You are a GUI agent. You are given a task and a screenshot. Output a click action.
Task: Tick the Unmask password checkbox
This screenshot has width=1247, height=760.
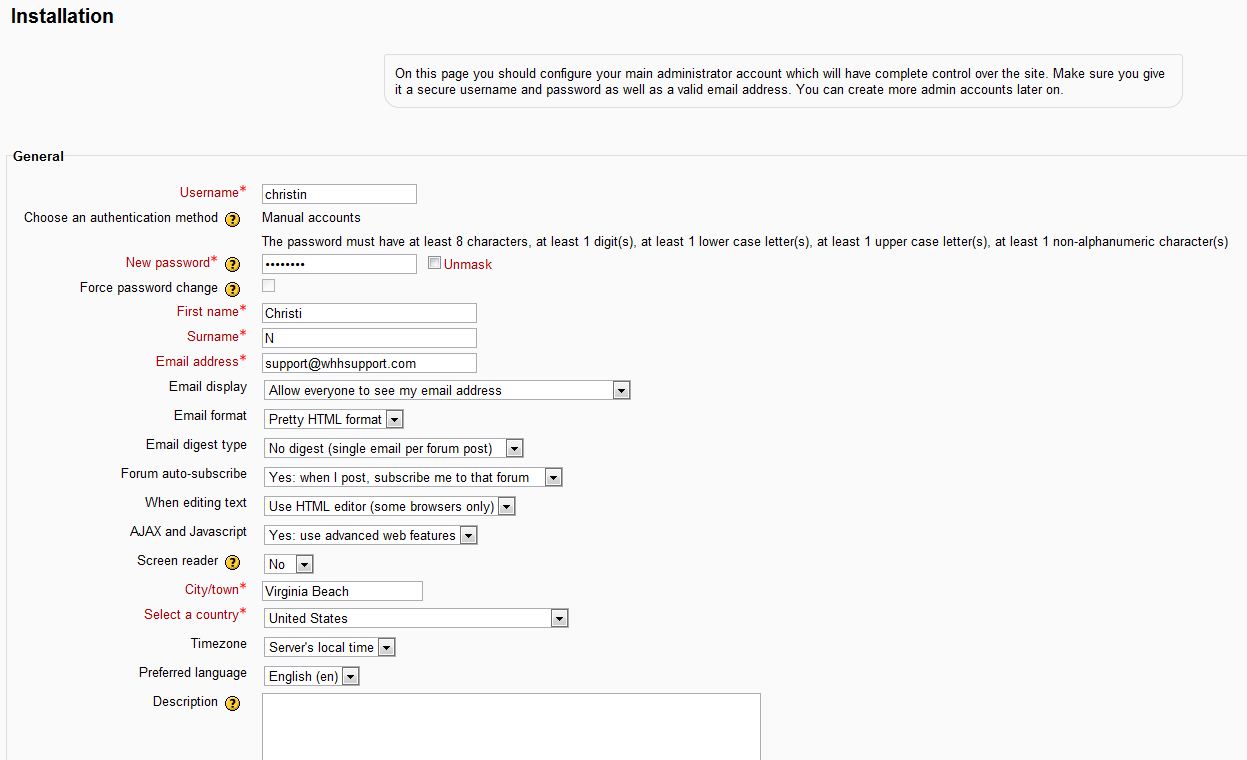point(434,263)
